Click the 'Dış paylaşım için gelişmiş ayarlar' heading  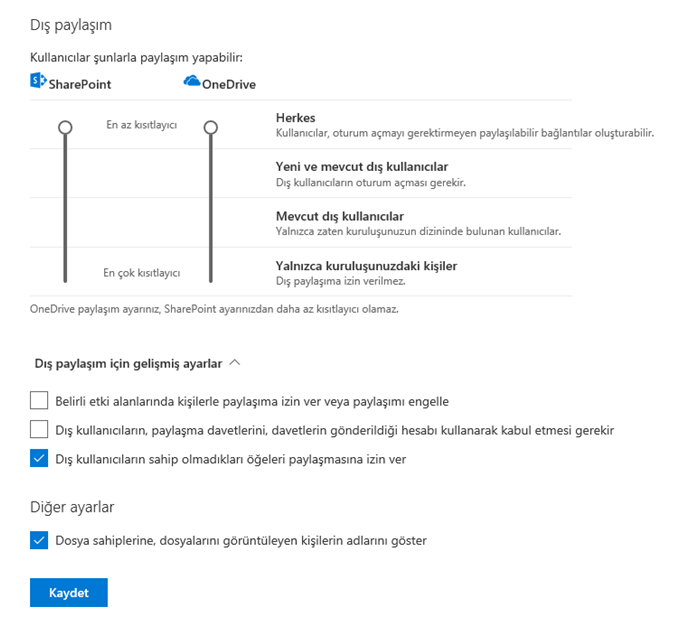click(128, 364)
